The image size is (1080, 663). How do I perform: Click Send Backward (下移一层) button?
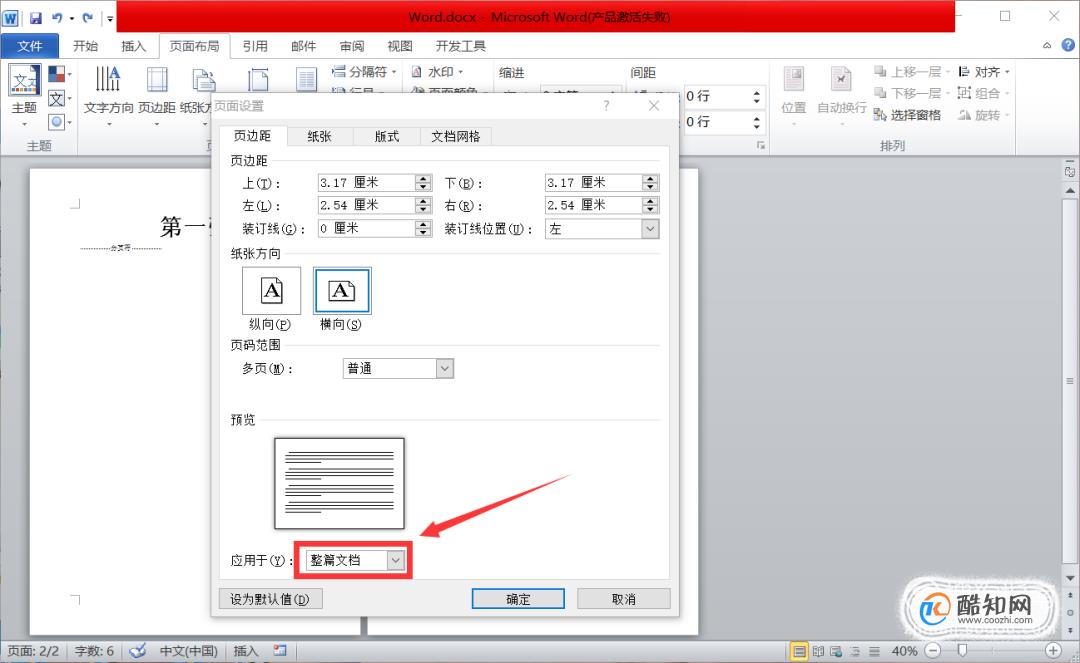coord(911,93)
